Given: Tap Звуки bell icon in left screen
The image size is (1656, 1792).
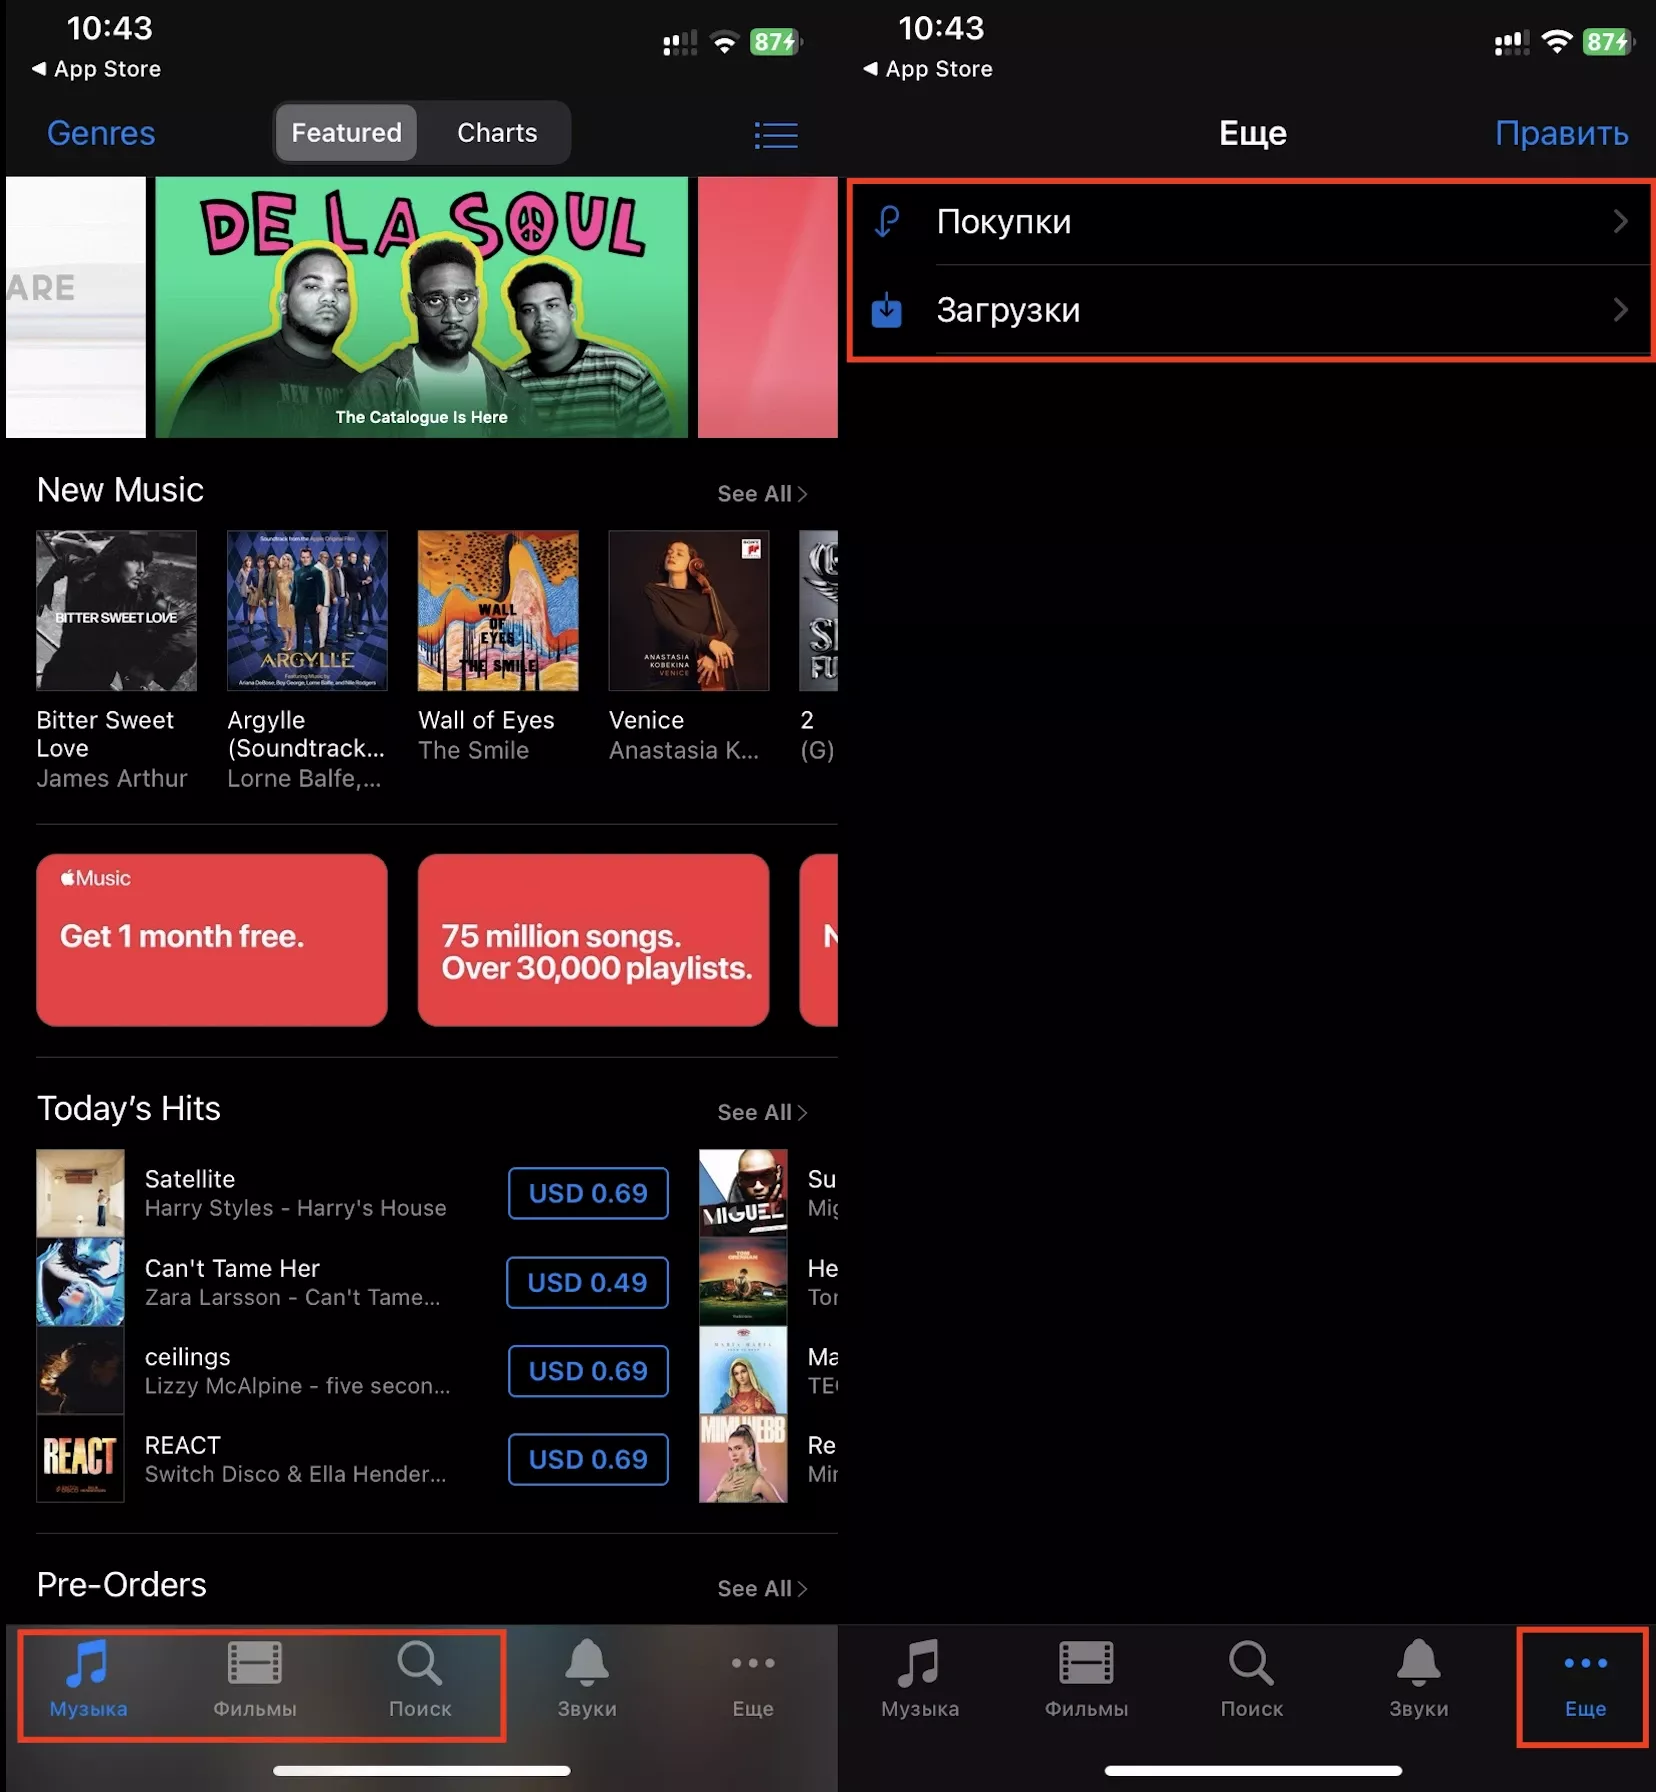Looking at the screenshot, I should click(587, 1663).
